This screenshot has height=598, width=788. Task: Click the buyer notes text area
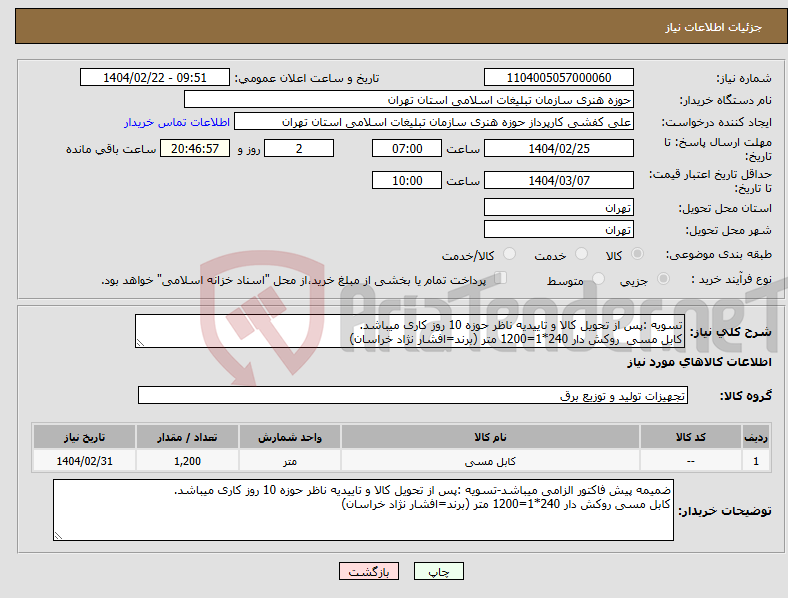pos(363,510)
